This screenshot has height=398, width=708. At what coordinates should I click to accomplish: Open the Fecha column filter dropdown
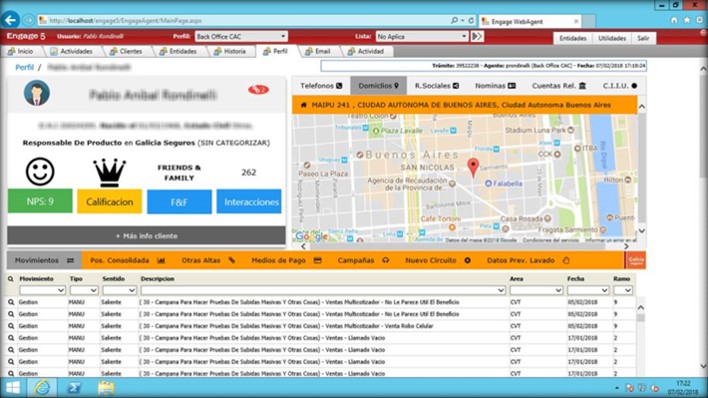588,290
